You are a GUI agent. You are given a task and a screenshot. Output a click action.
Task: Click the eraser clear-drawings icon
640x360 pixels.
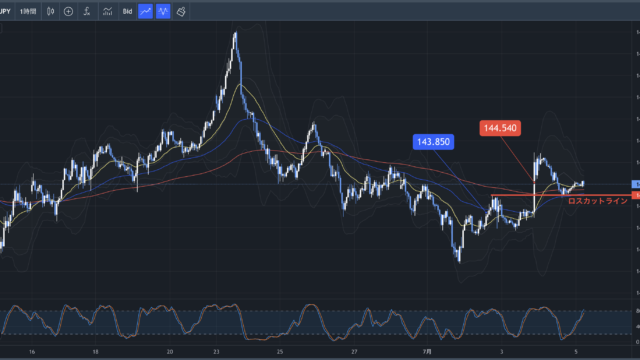[181, 11]
